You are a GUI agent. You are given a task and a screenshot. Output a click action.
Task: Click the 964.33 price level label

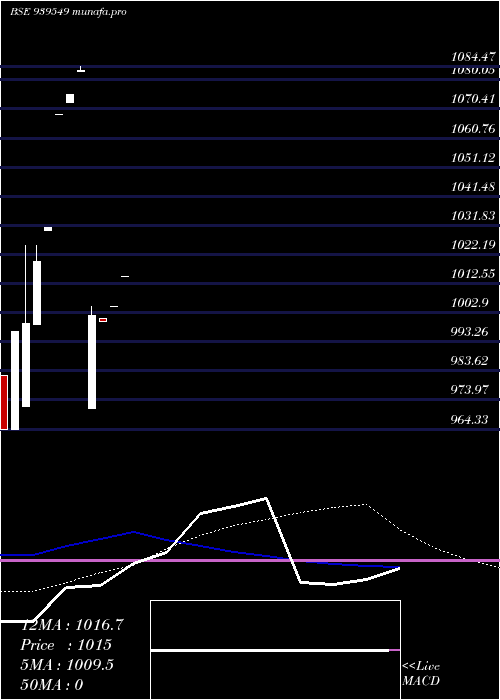click(470, 420)
